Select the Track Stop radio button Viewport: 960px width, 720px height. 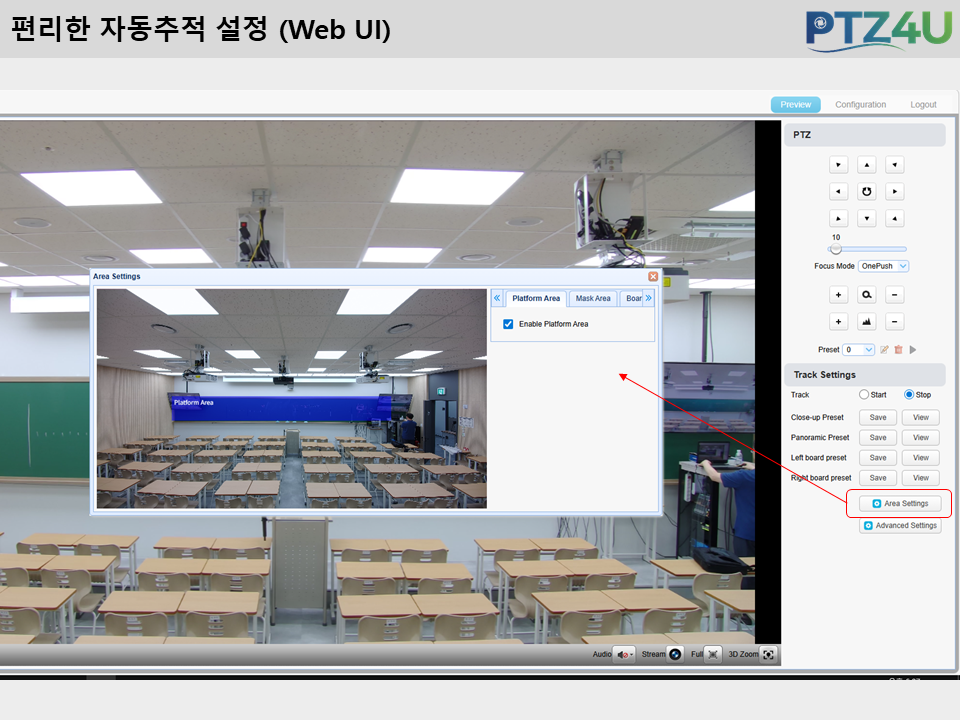pos(909,394)
